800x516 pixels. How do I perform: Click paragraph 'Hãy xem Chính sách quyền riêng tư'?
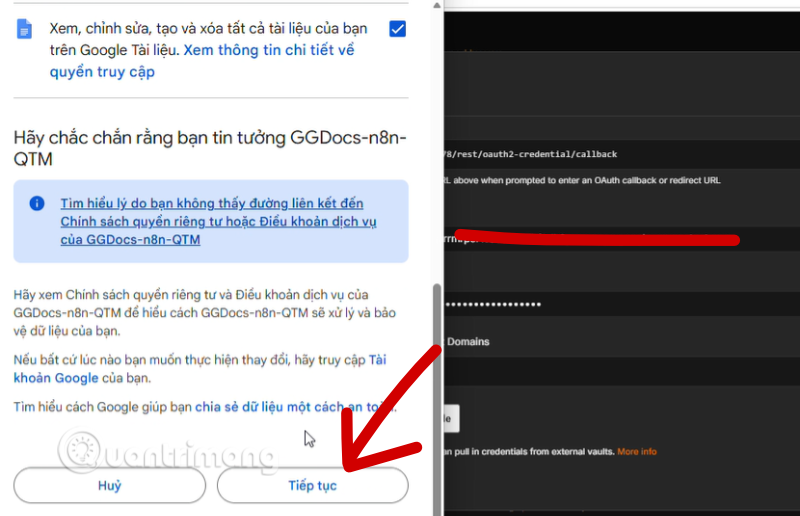click(x=205, y=312)
